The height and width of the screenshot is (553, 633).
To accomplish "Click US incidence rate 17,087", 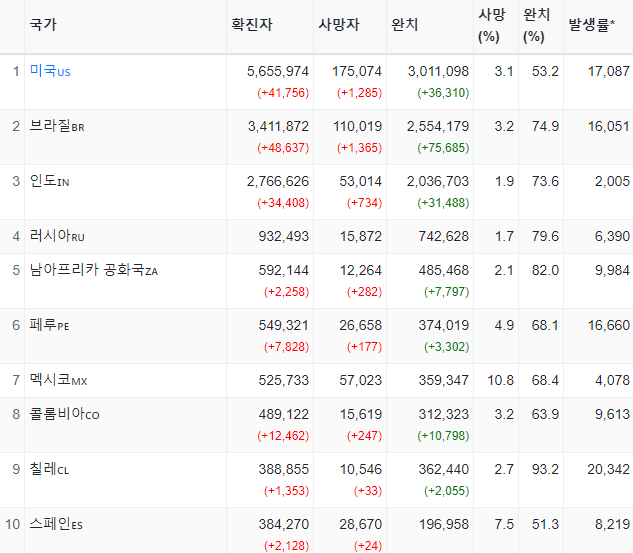I will pyautogui.click(x=609, y=71).
